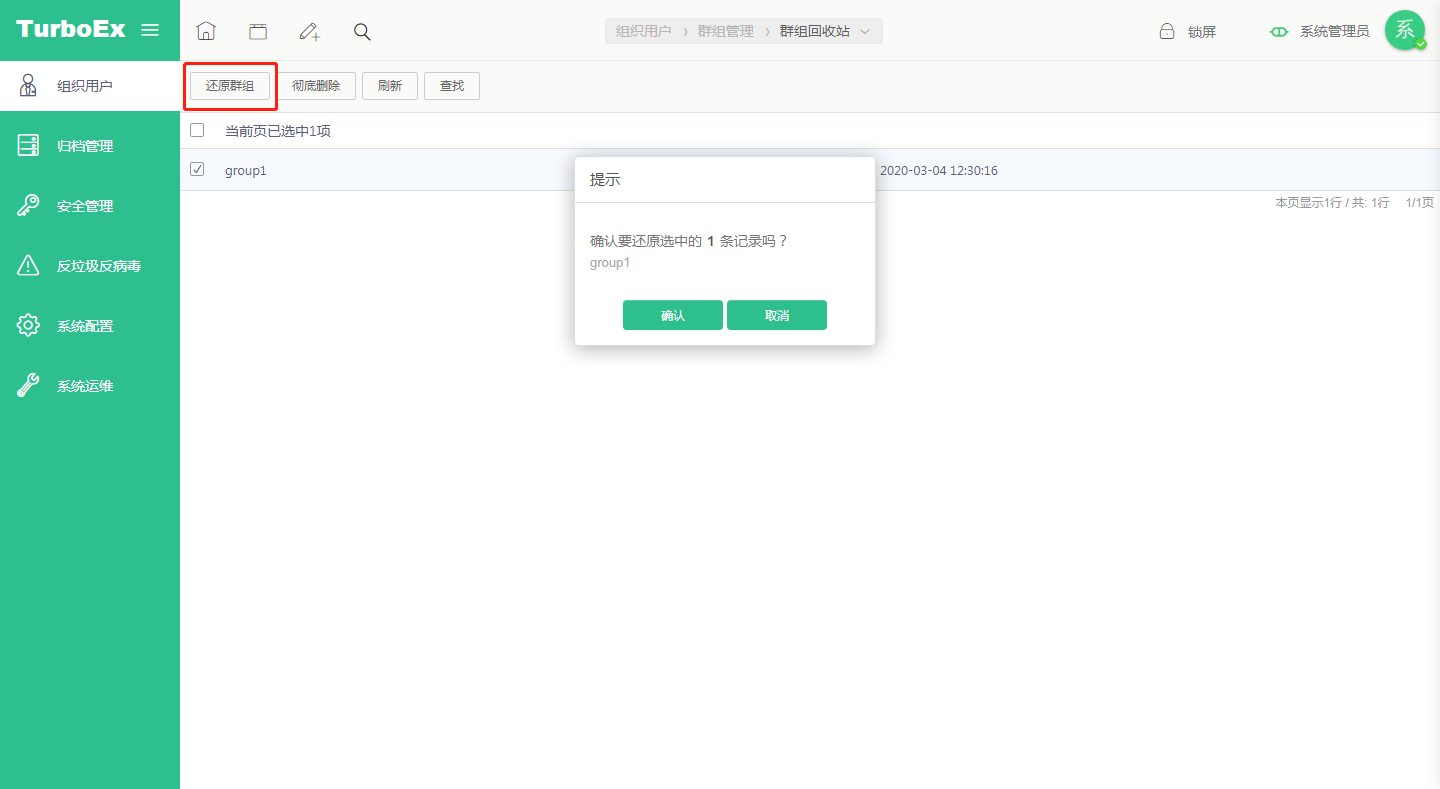Screen dimensions: 1440x789
Task: Click the date 2020-03-04 12:30:16
Action: click(x=939, y=171)
